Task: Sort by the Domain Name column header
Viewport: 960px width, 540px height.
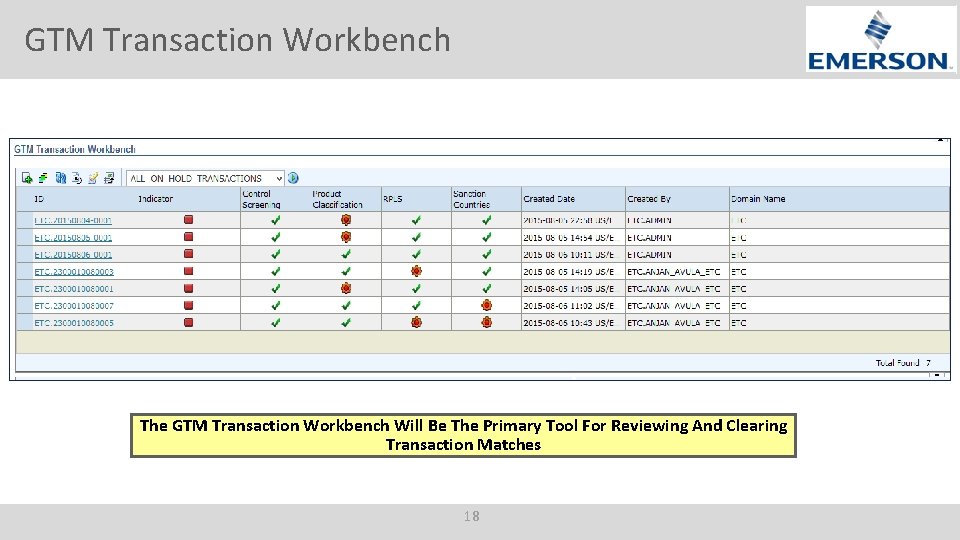Action: [758, 199]
